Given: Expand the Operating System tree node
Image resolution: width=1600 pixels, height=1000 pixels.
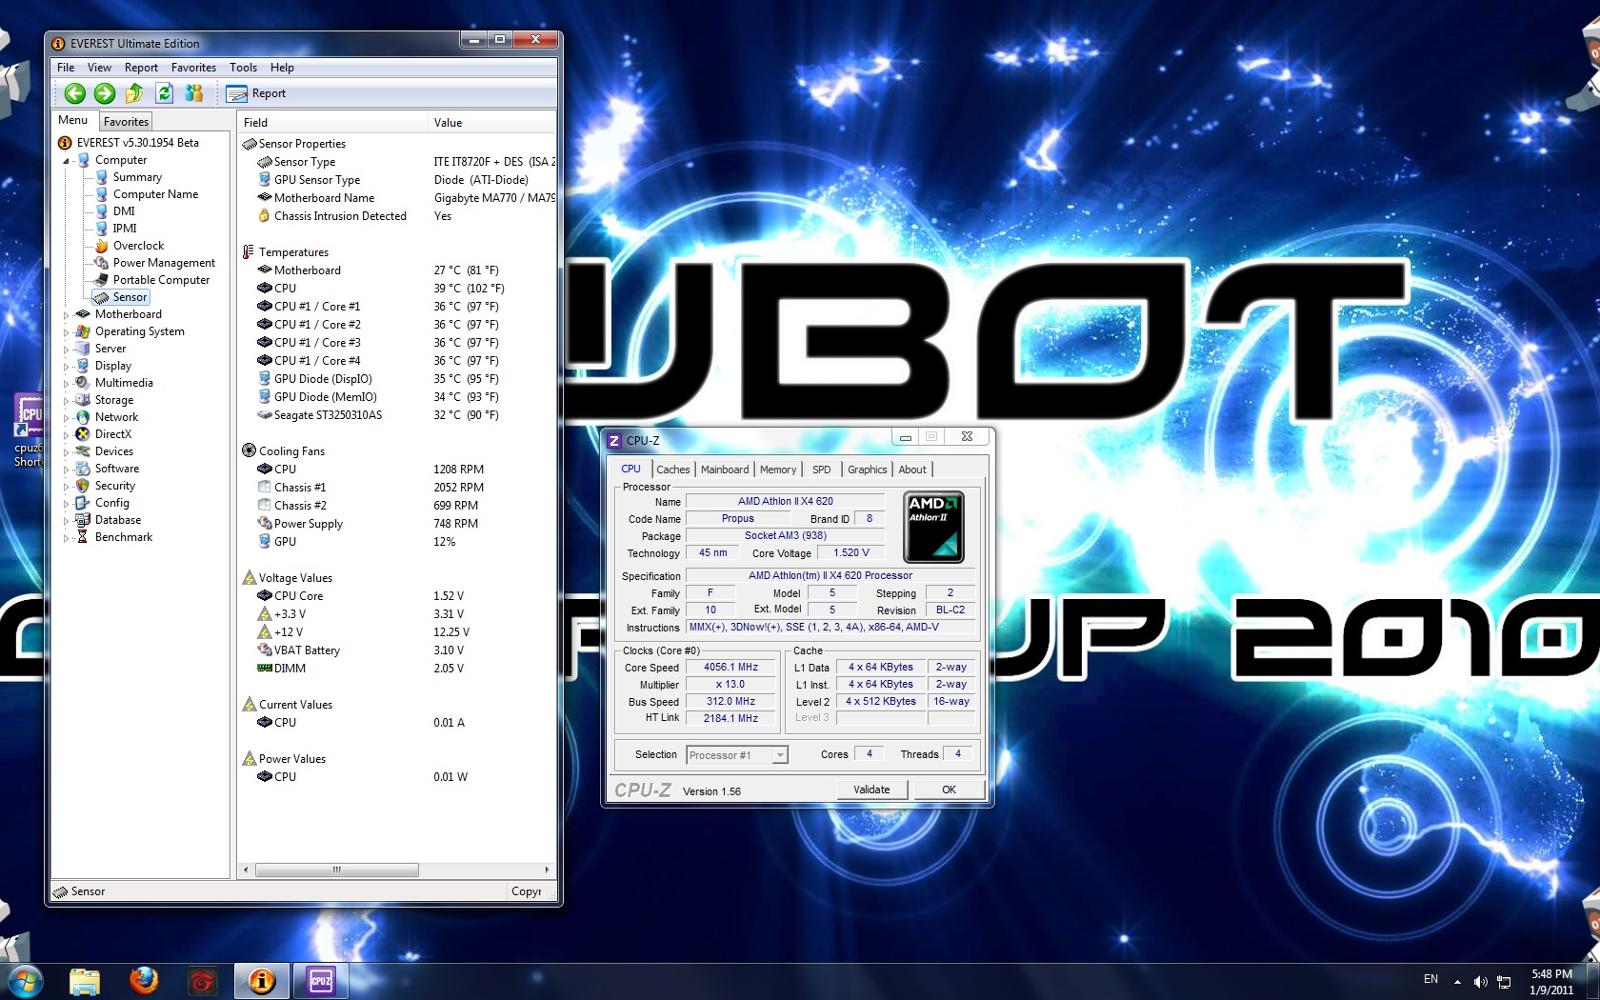Looking at the screenshot, I should (x=67, y=331).
